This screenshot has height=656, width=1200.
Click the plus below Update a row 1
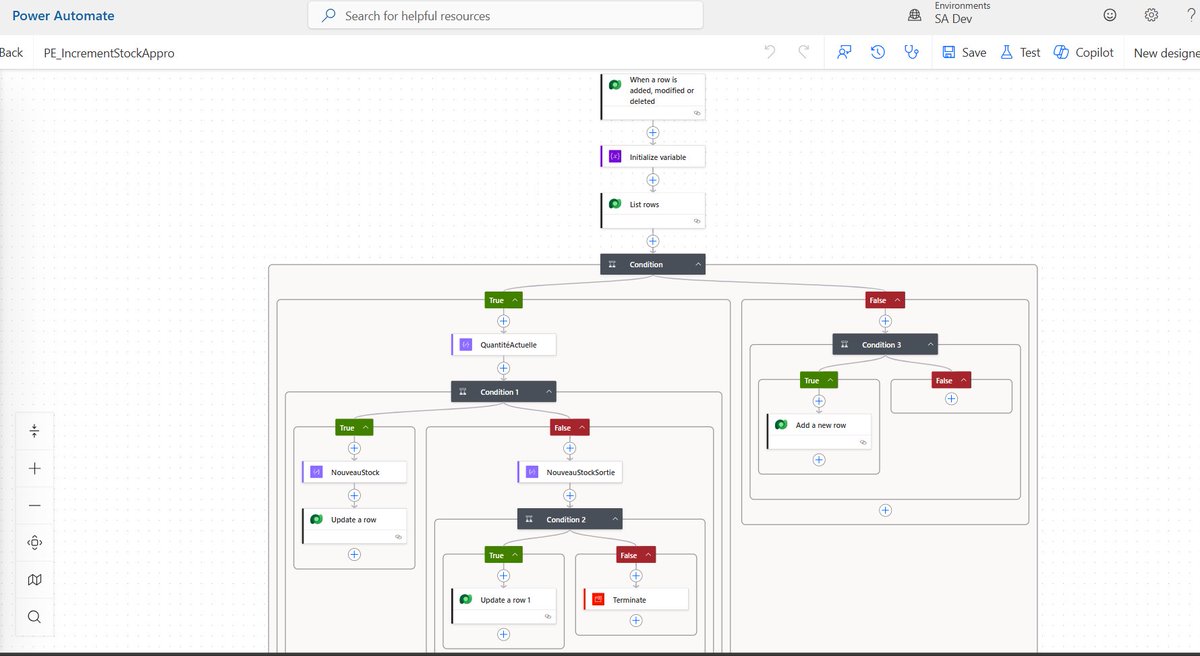click(x=503, y=634)
